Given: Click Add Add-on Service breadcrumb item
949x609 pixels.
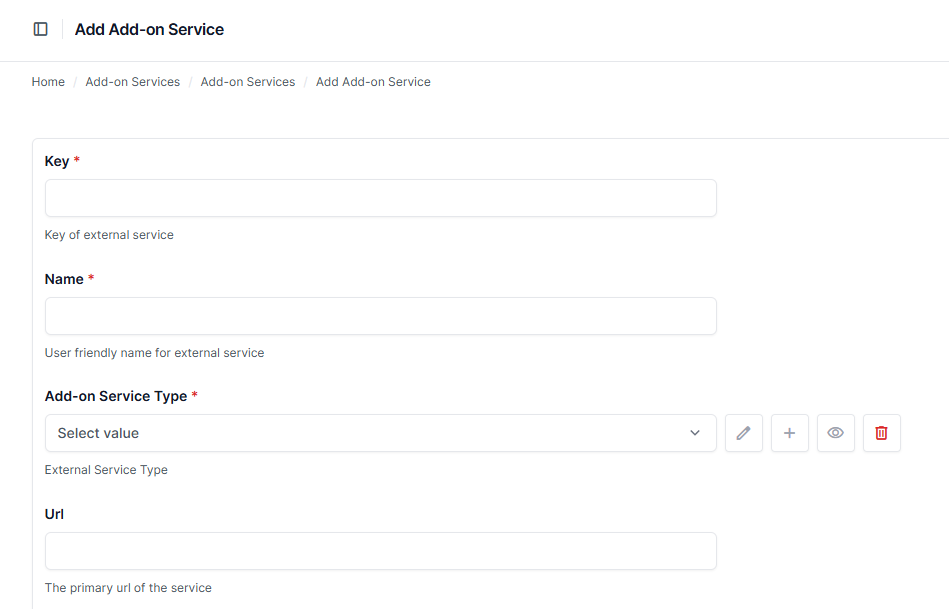Looking at the screenshot, I should (373, 82).
